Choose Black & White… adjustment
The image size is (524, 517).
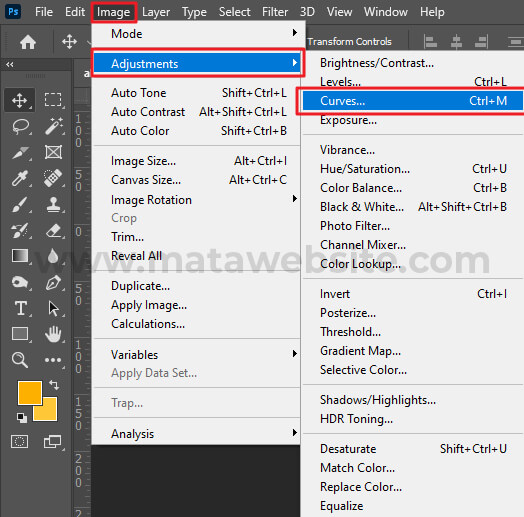(413, 207)
